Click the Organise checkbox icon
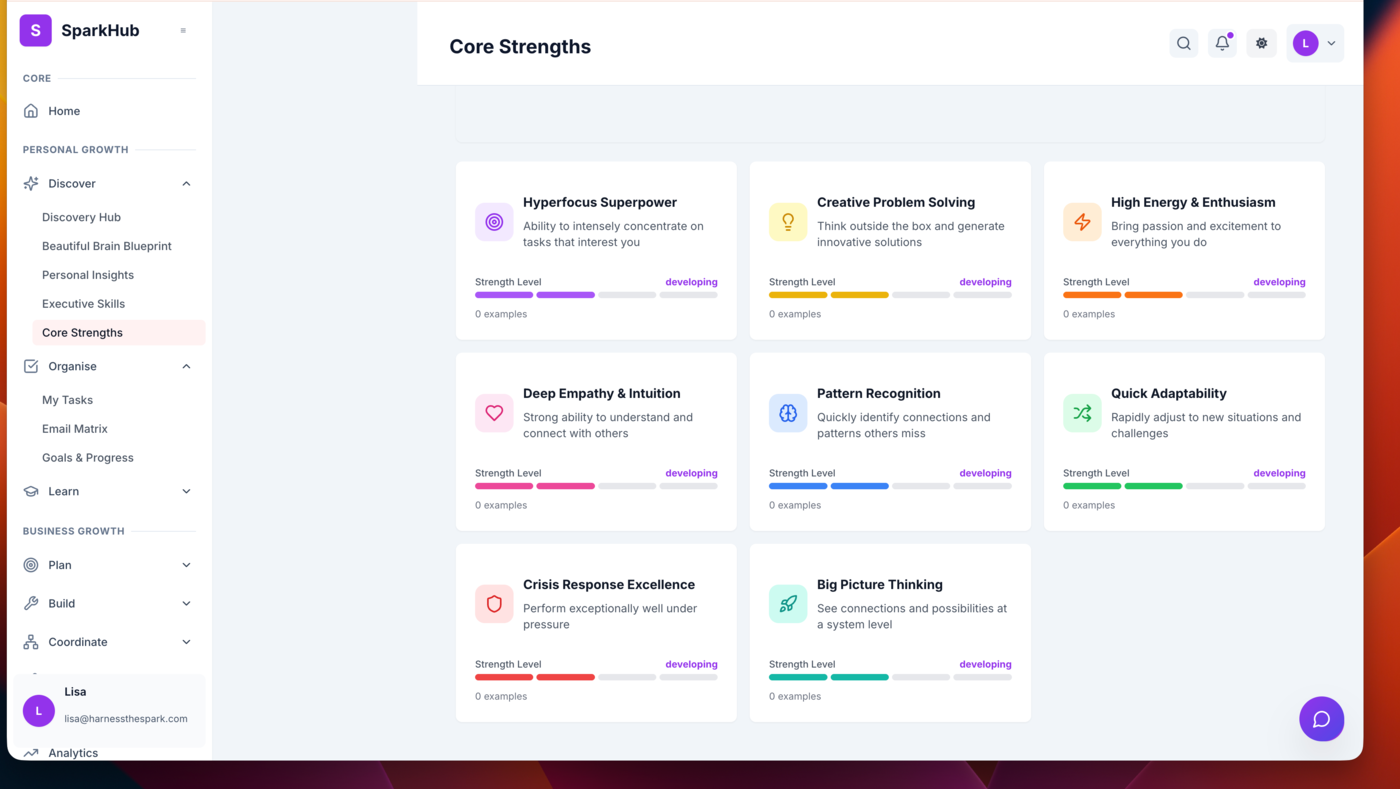The width and height of the screenshot is (1400, 789). (x=31, y=367)
